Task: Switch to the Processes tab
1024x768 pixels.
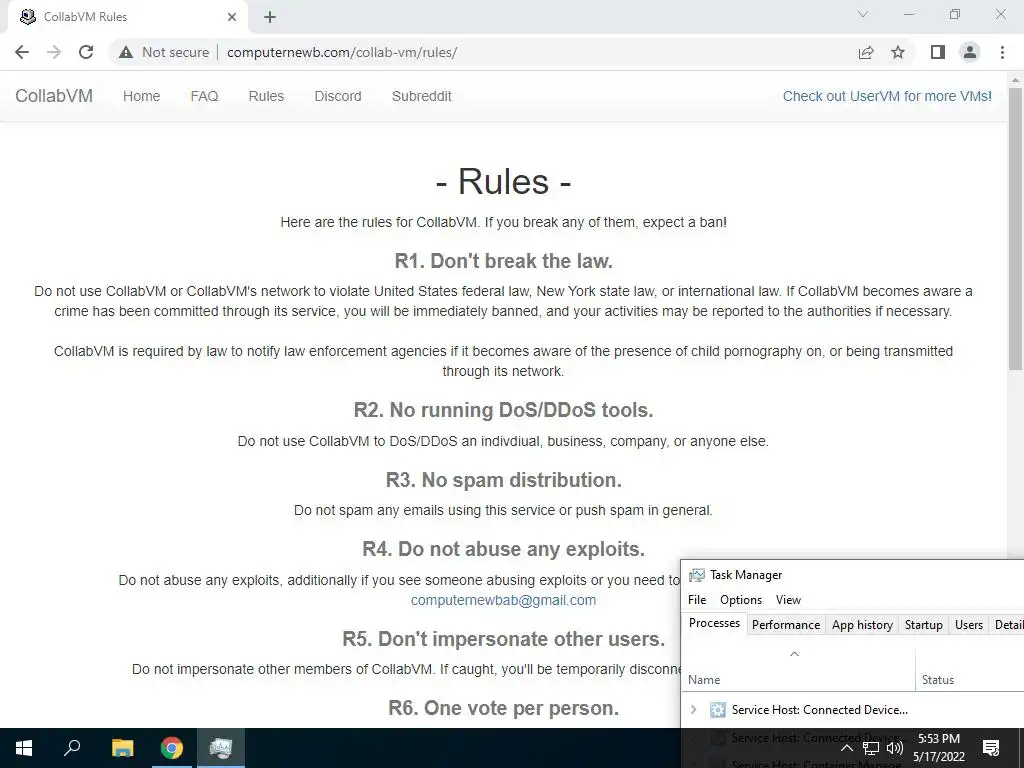Action: click(714, 623)
